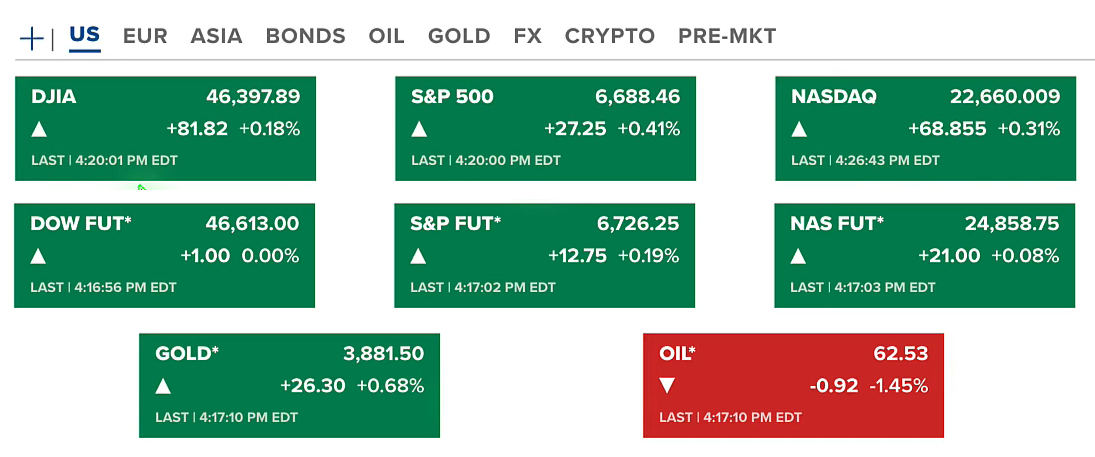Show the CRYPTO tab
Image resolution: width=1095 pixels, height=457 pixels.
(609, 36)
